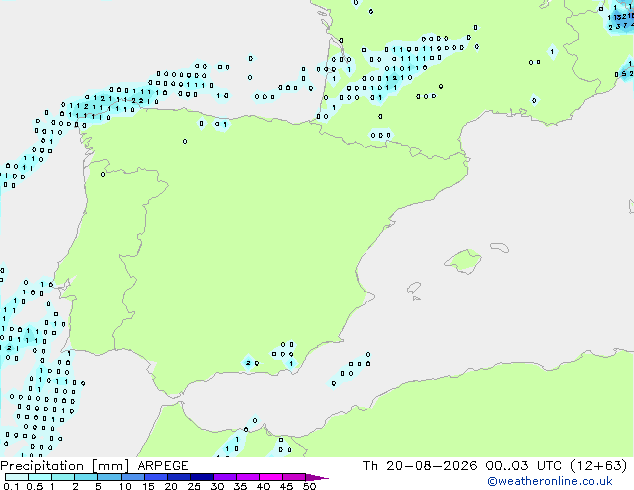Click the 30–35 mm purple swatch
634x490 pixels.
click(225, 477)
